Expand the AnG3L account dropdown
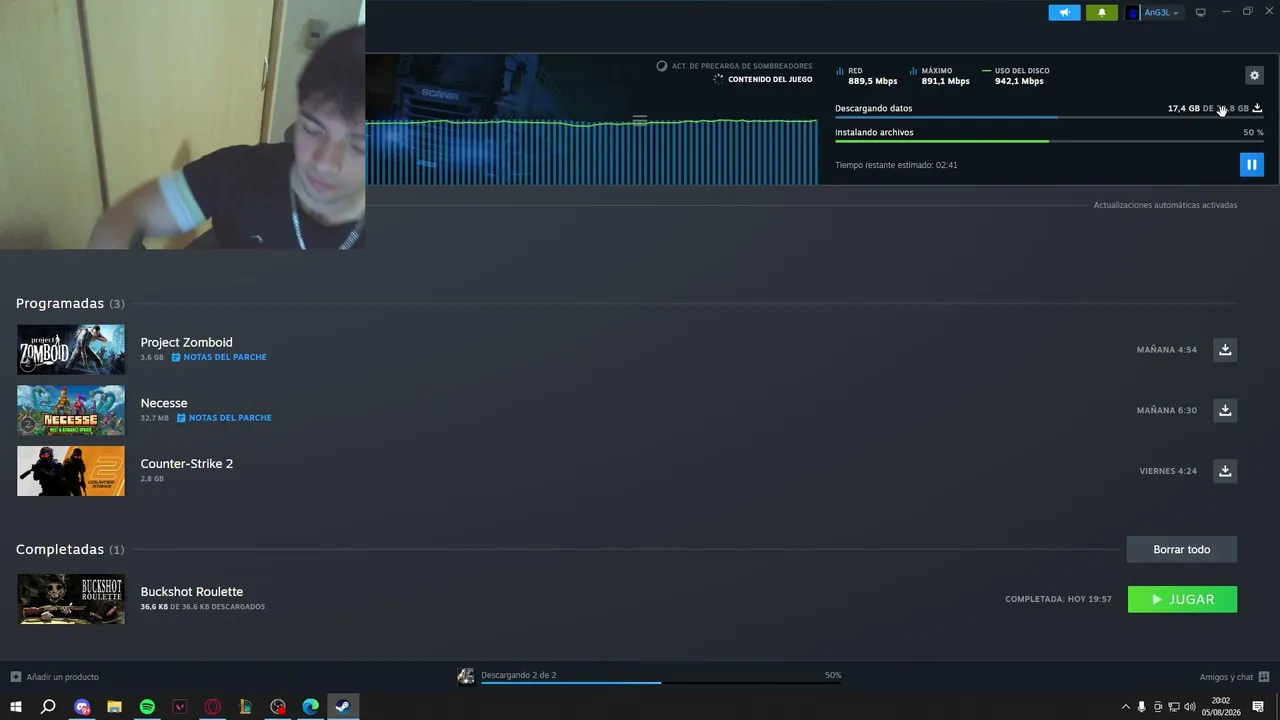This screenshot has width=1280, height=720. 1162,12
